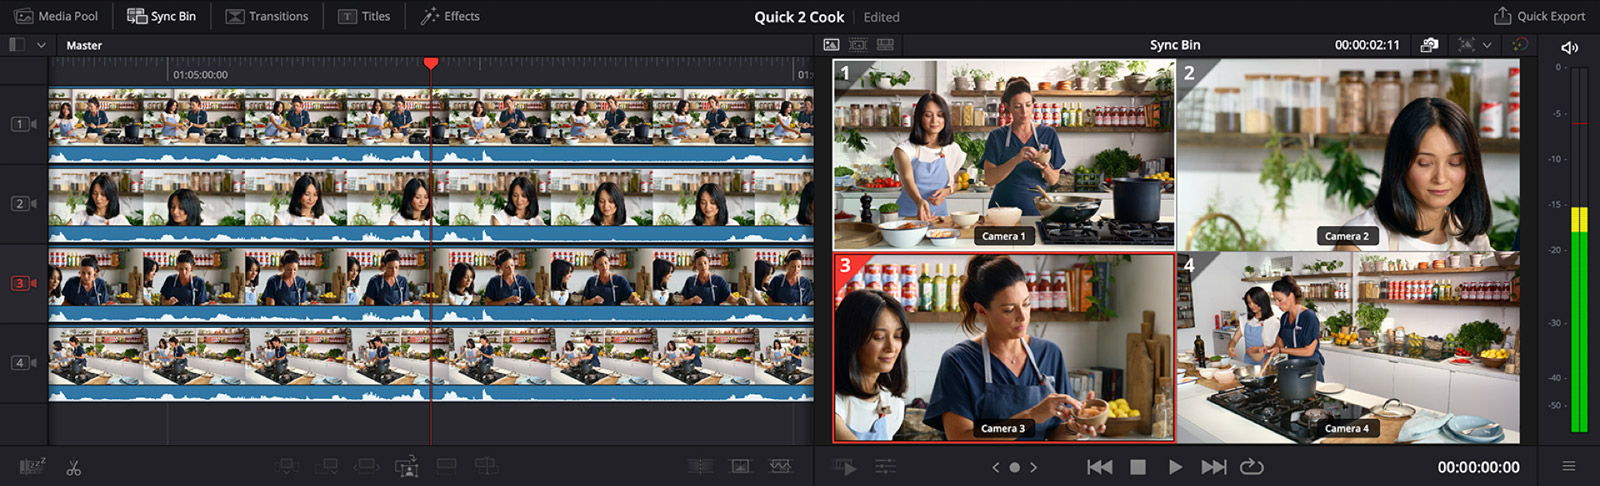The height and width of the screenshot is (486, 1600).
Task: Switch to the Sync Bin tab
Action: (x=161, y=16)
